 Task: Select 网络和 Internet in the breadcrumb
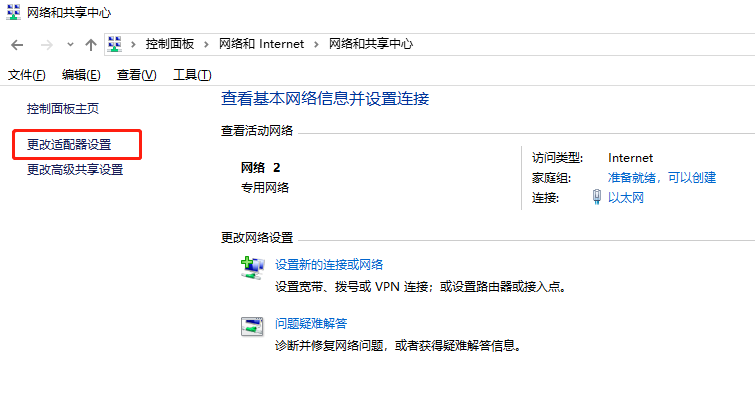coord(261,44)
